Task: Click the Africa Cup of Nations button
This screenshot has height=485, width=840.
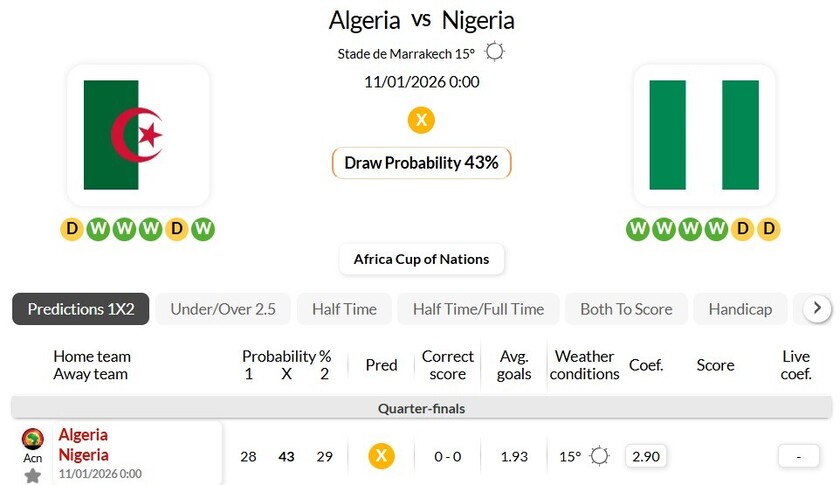Action: click(421, 259)
